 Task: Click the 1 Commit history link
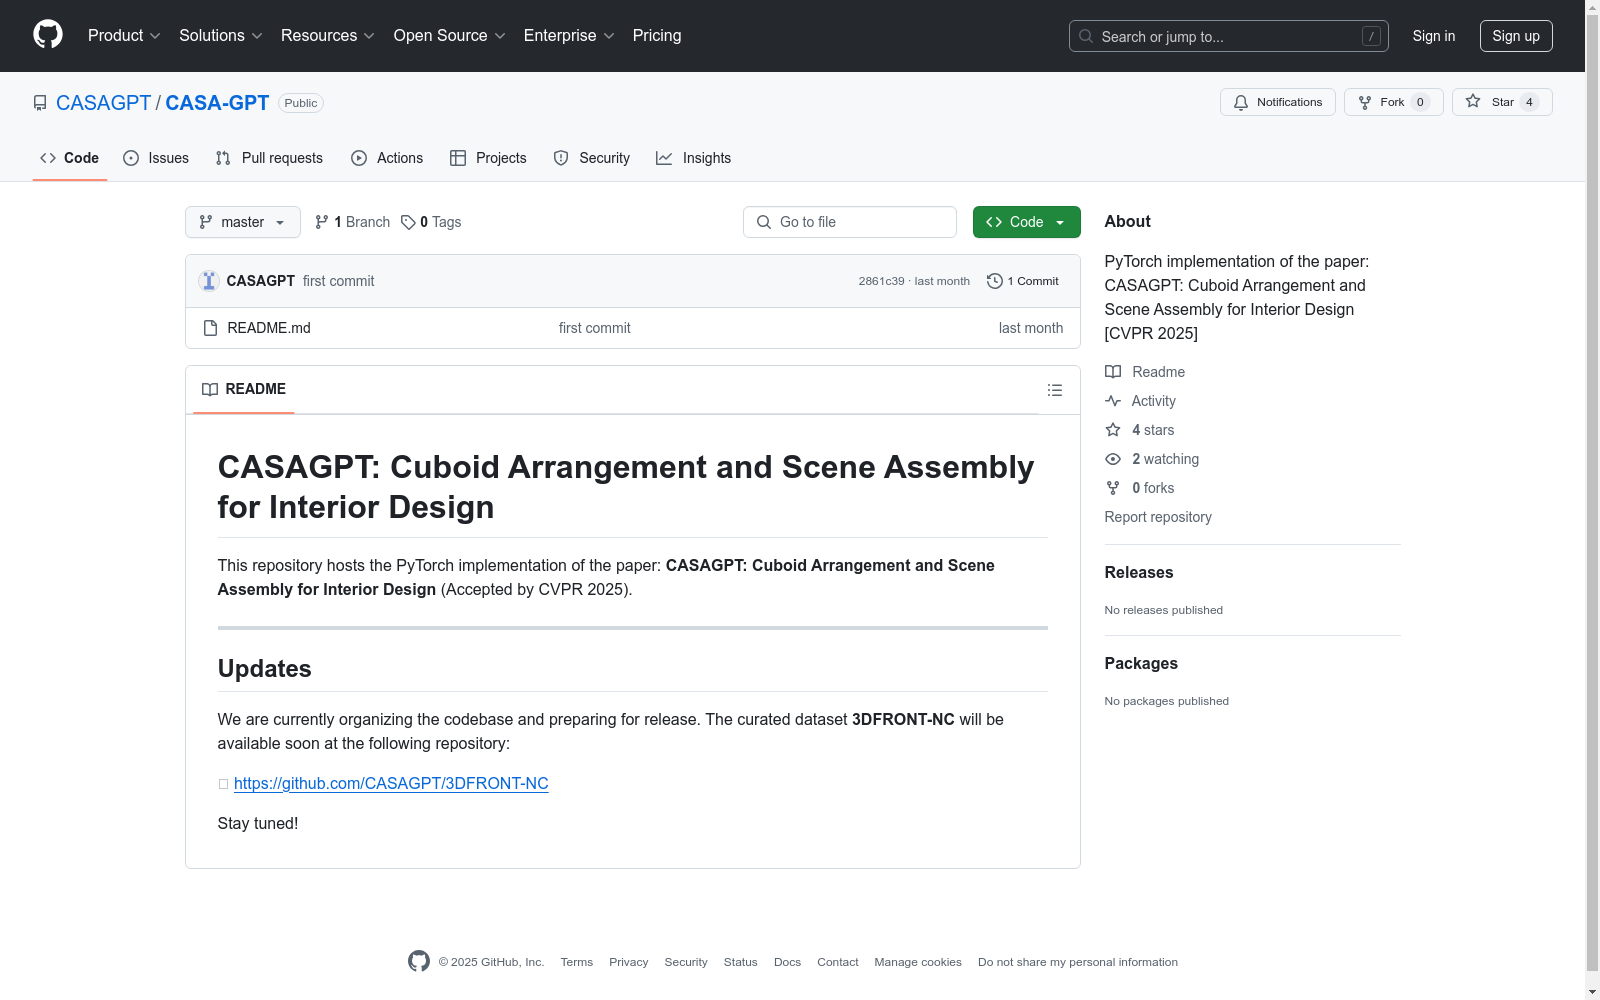click(1023, 281)
